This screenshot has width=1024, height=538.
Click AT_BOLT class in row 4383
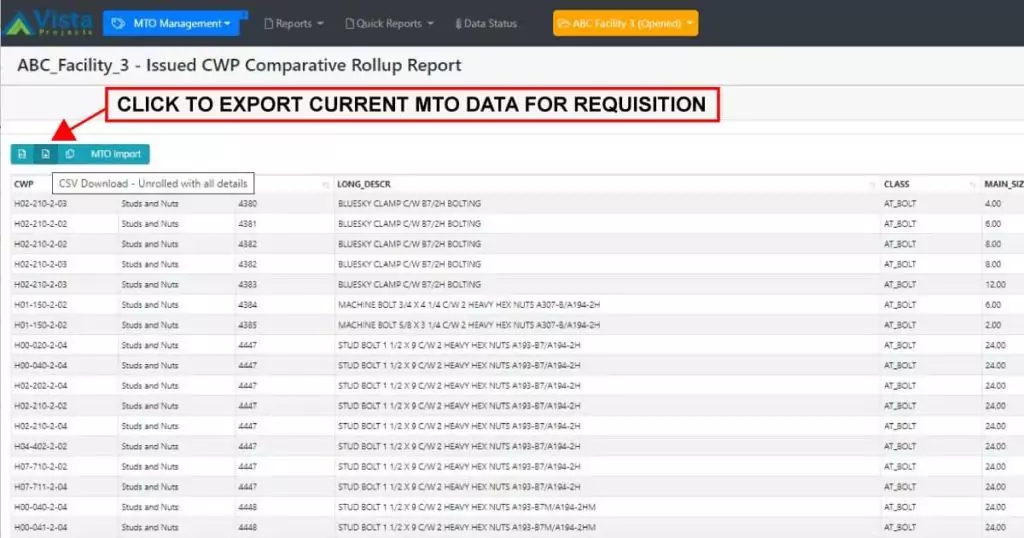900,285
